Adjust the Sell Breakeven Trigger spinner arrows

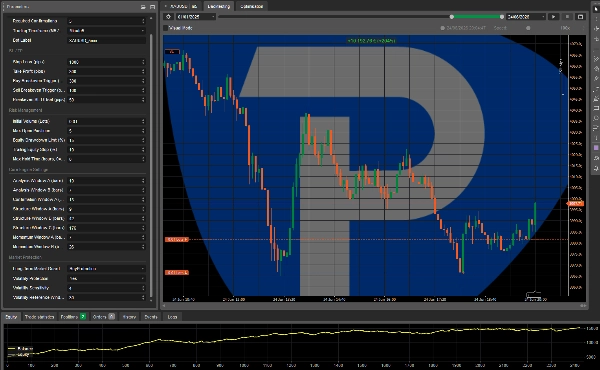(143, 90)
